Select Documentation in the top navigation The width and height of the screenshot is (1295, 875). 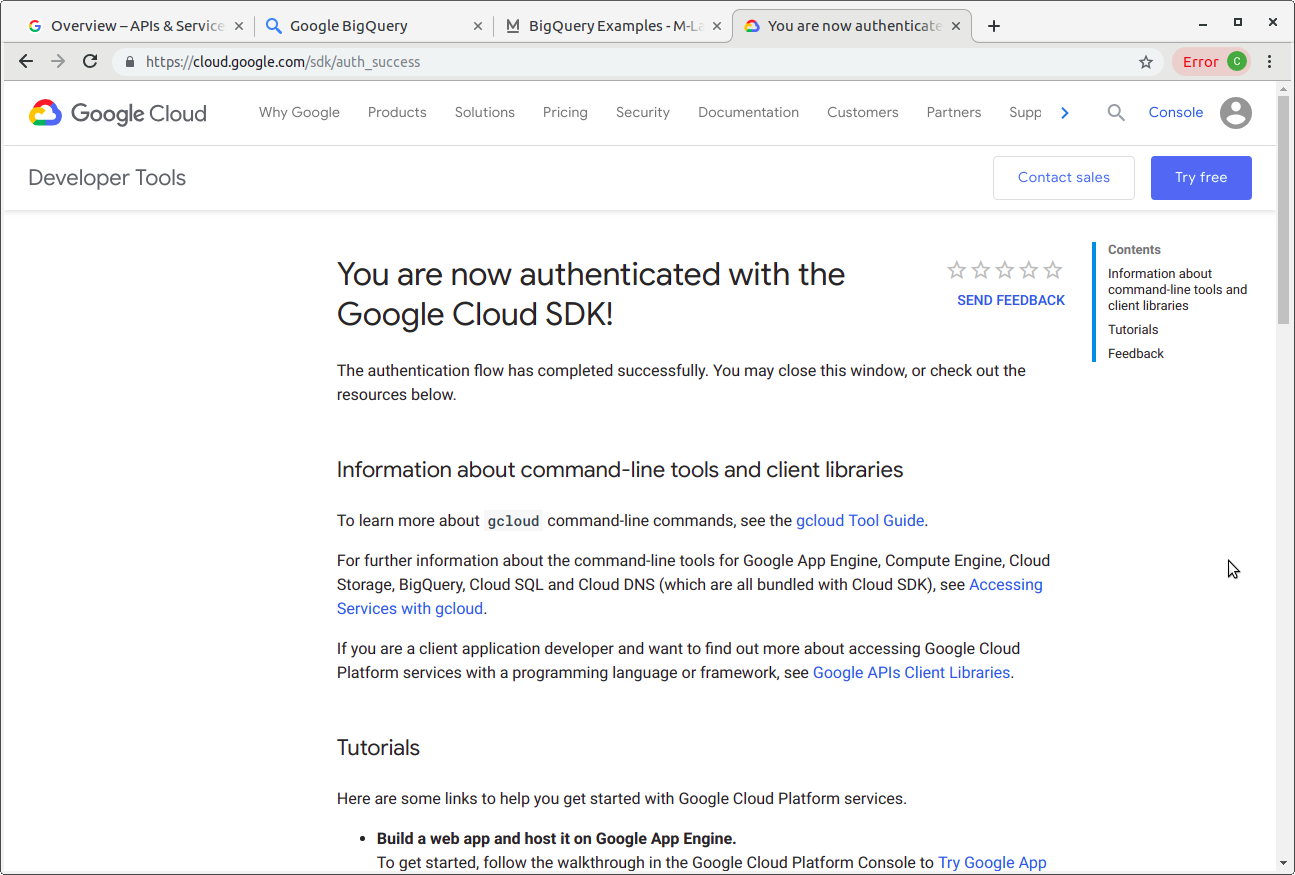pos(748,112)
